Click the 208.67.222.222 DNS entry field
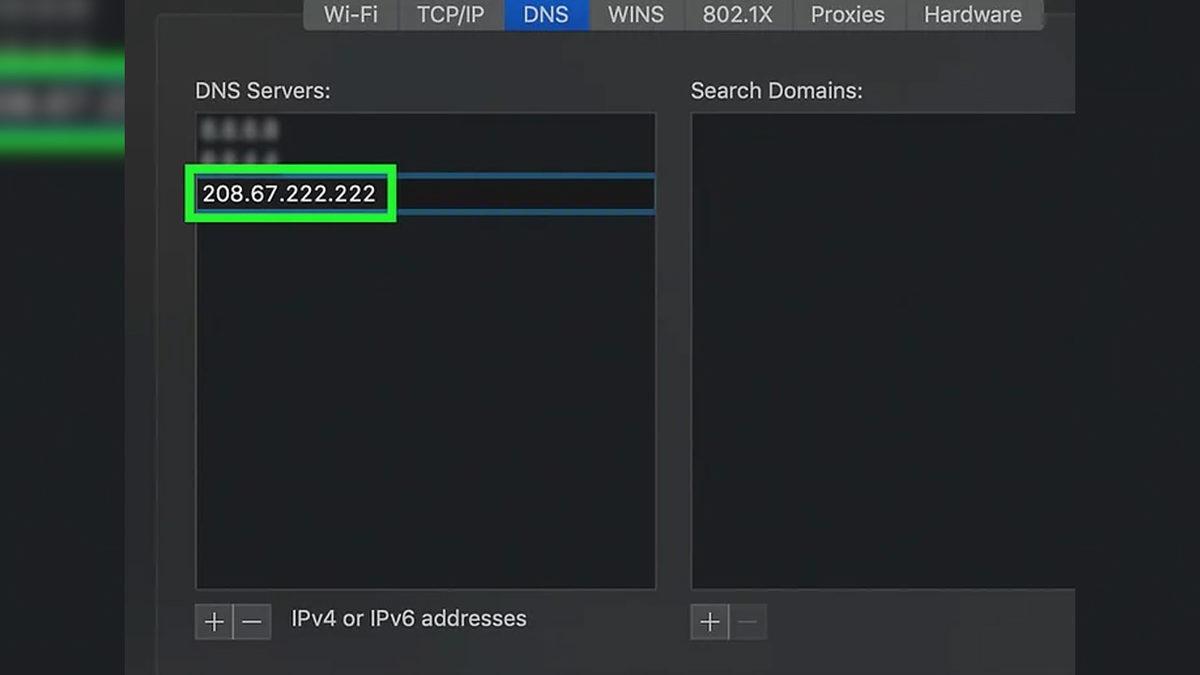This screenshot has height=675, width=1200. [290, 194]
